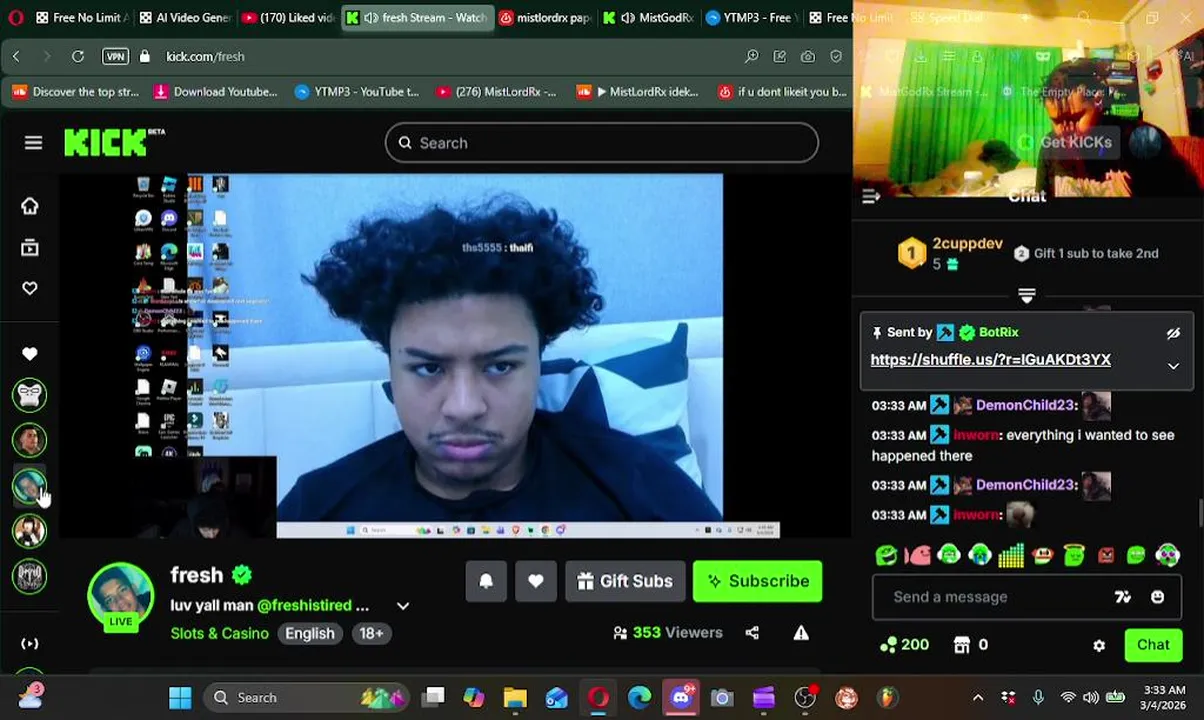Open the Home icon in sidebar
This screenshot has width=1204, height=720.
tap(30, 206)
